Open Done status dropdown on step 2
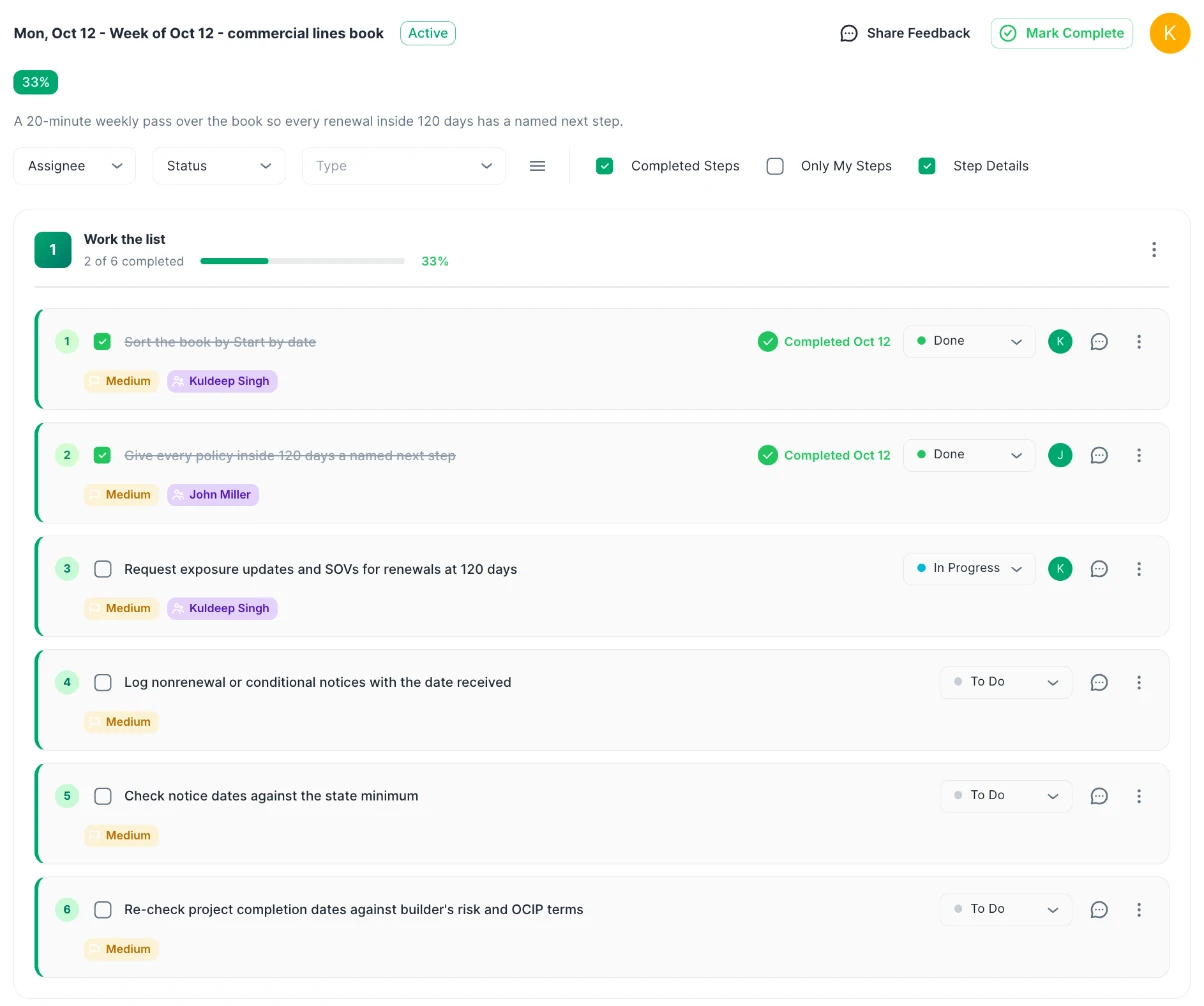The width and height of the screenshot is (1204, 1006). click(x=969, y=455)
